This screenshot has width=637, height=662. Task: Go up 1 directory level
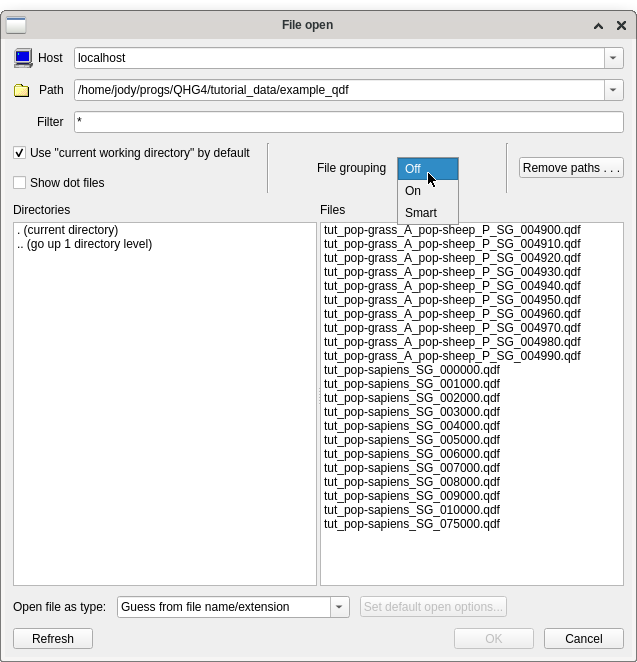85,244
